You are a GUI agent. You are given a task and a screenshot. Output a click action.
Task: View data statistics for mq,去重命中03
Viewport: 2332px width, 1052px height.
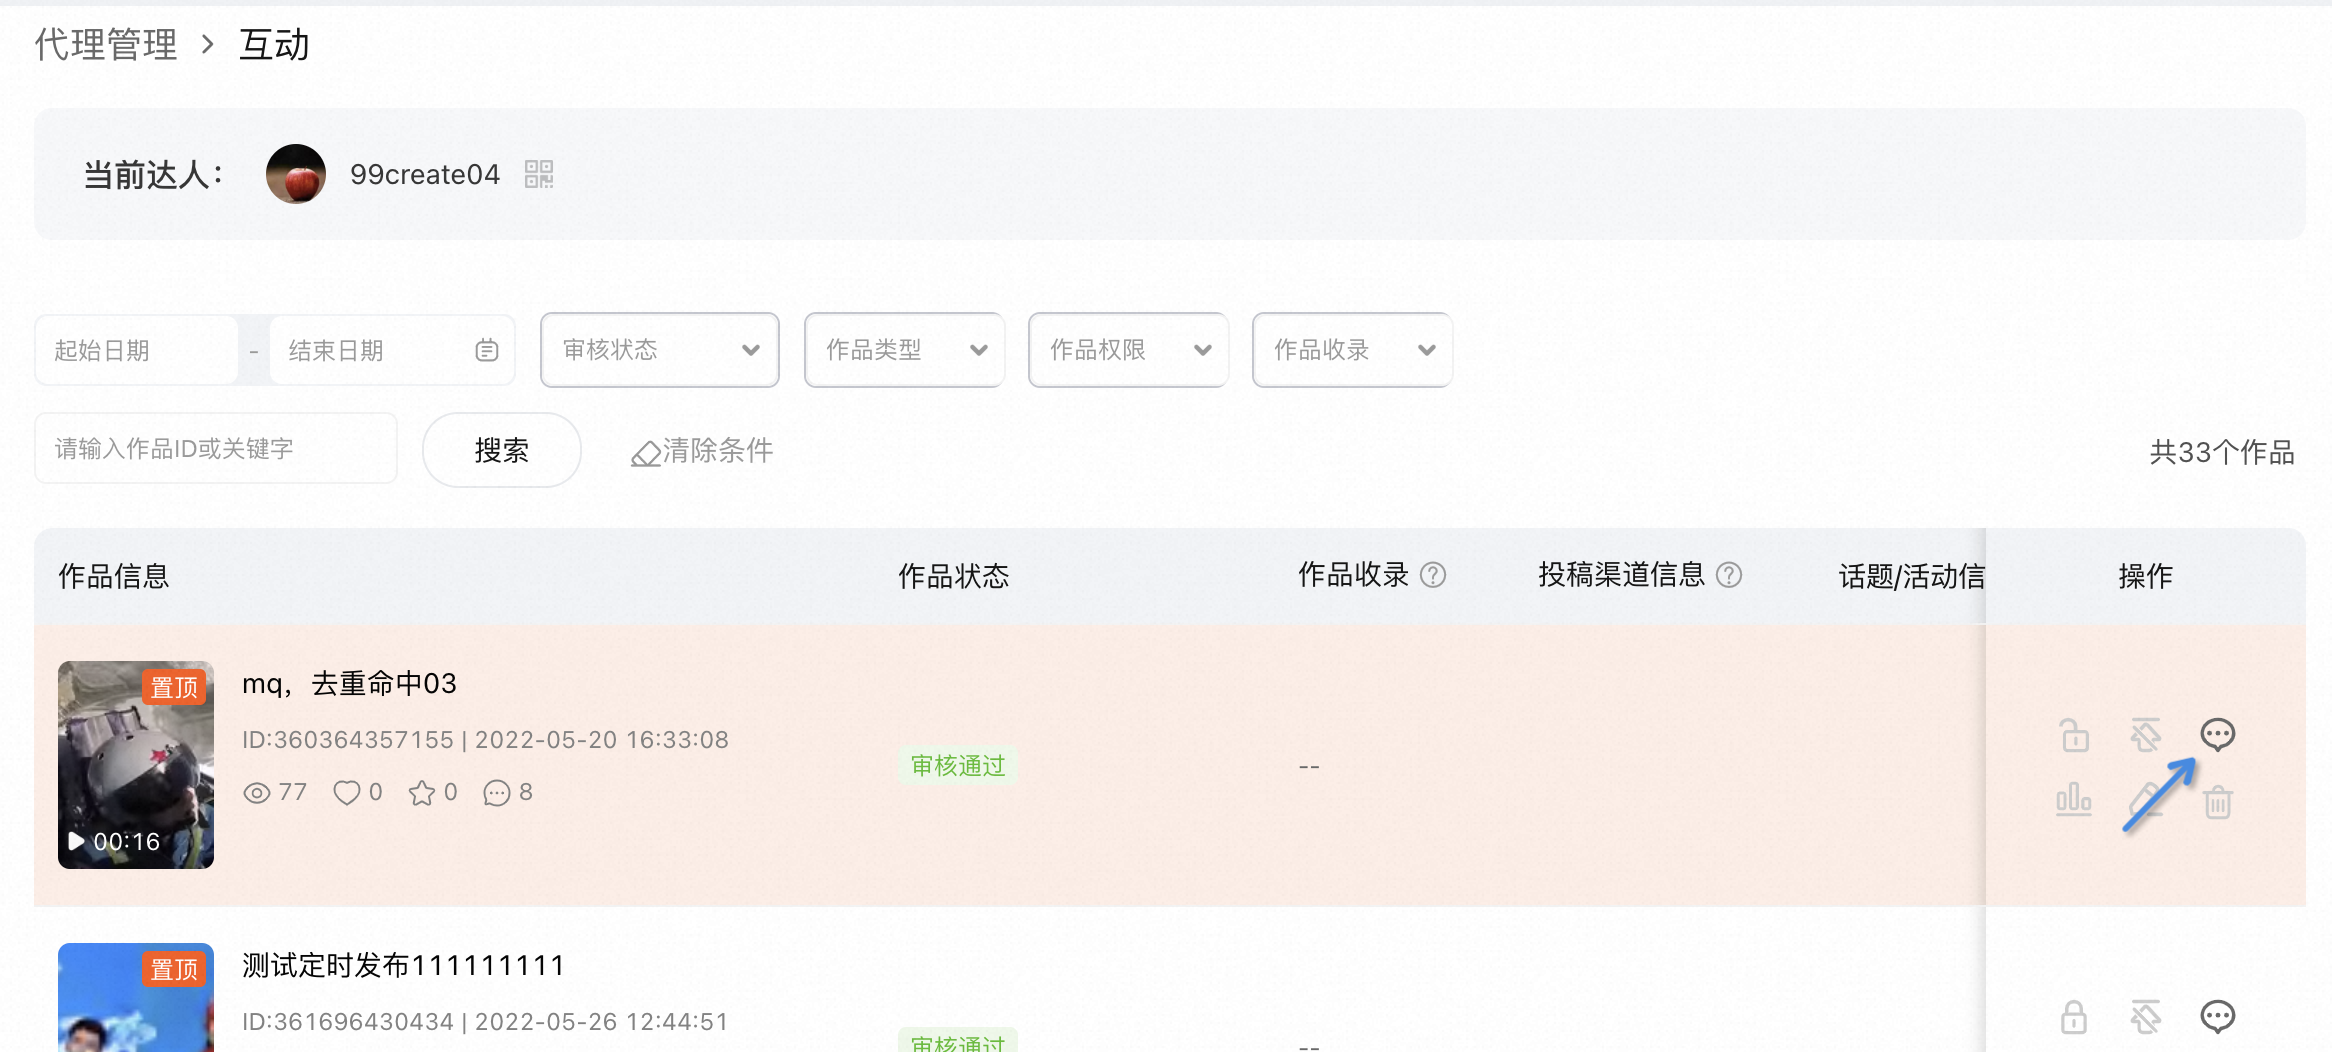tap(2074, 800)
